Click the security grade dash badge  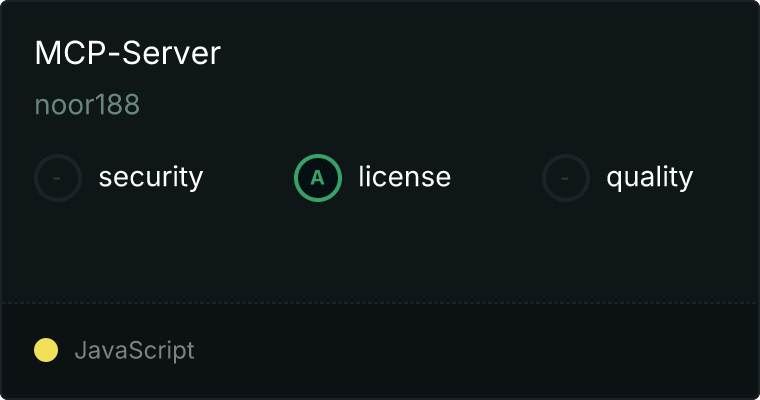tap(58, 178)
